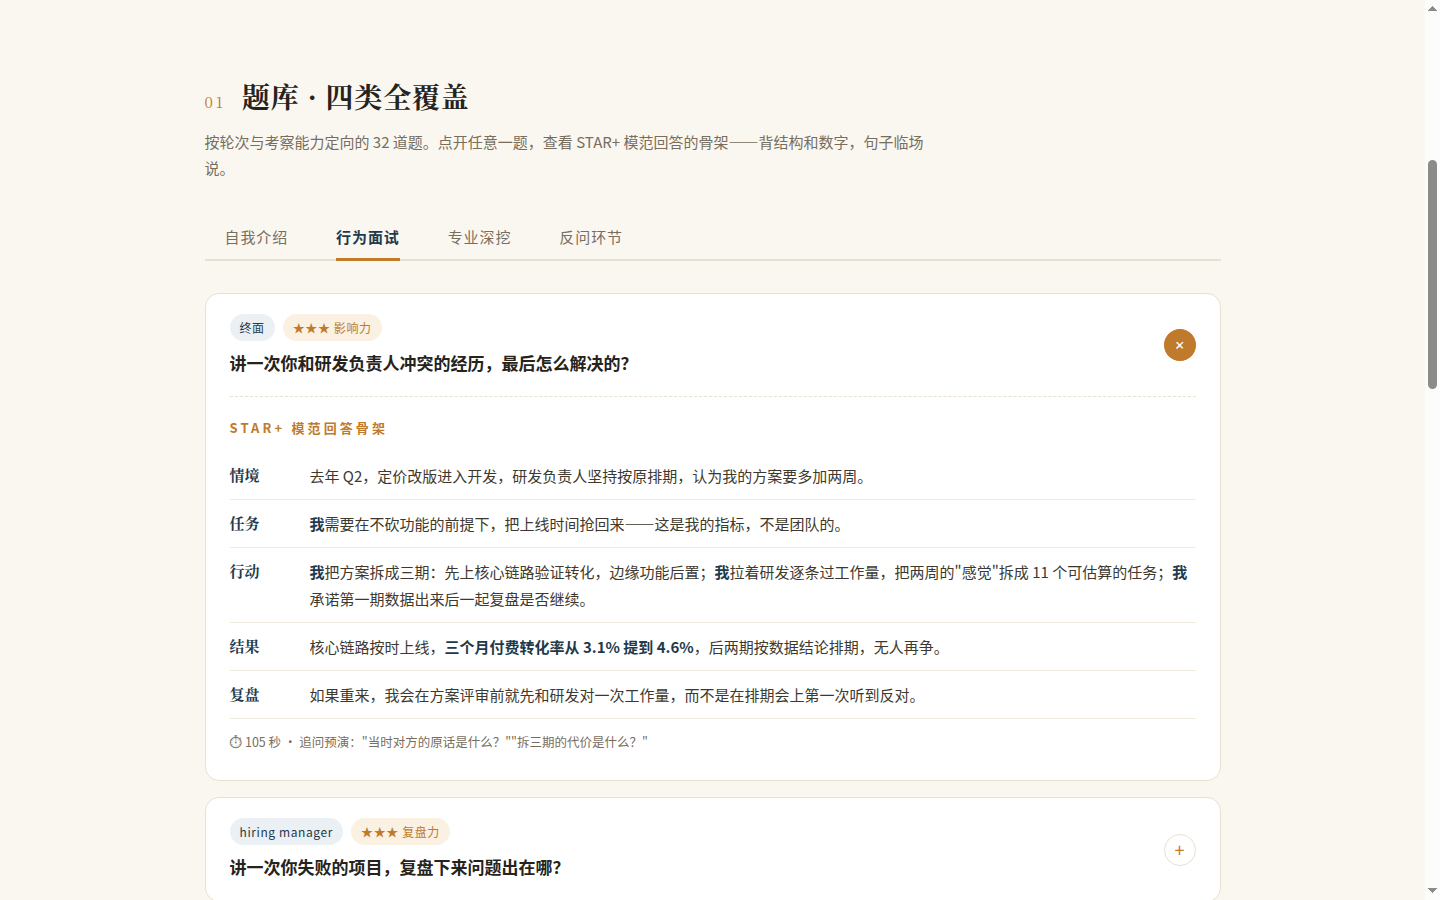Click the 题库 · 四类全覆盖 section title
This screenshot has height=900, width=1440.
click(x=355, y=98)
